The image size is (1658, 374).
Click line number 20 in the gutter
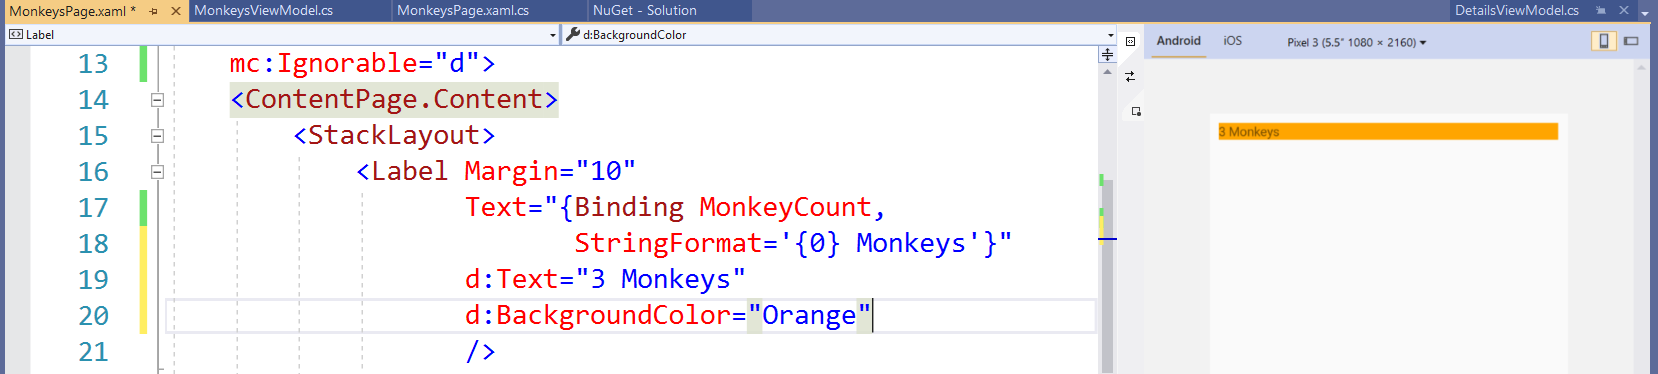coord(93,316)
